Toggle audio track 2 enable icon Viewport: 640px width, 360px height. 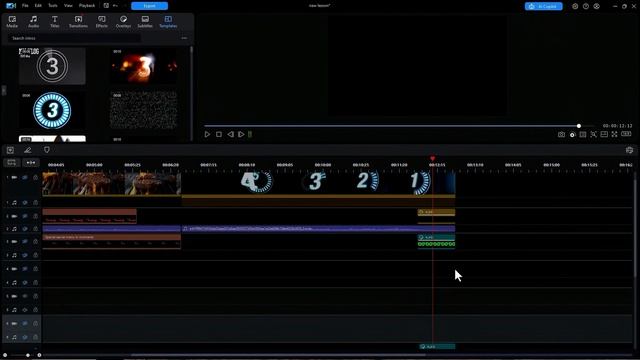(25, 229)
